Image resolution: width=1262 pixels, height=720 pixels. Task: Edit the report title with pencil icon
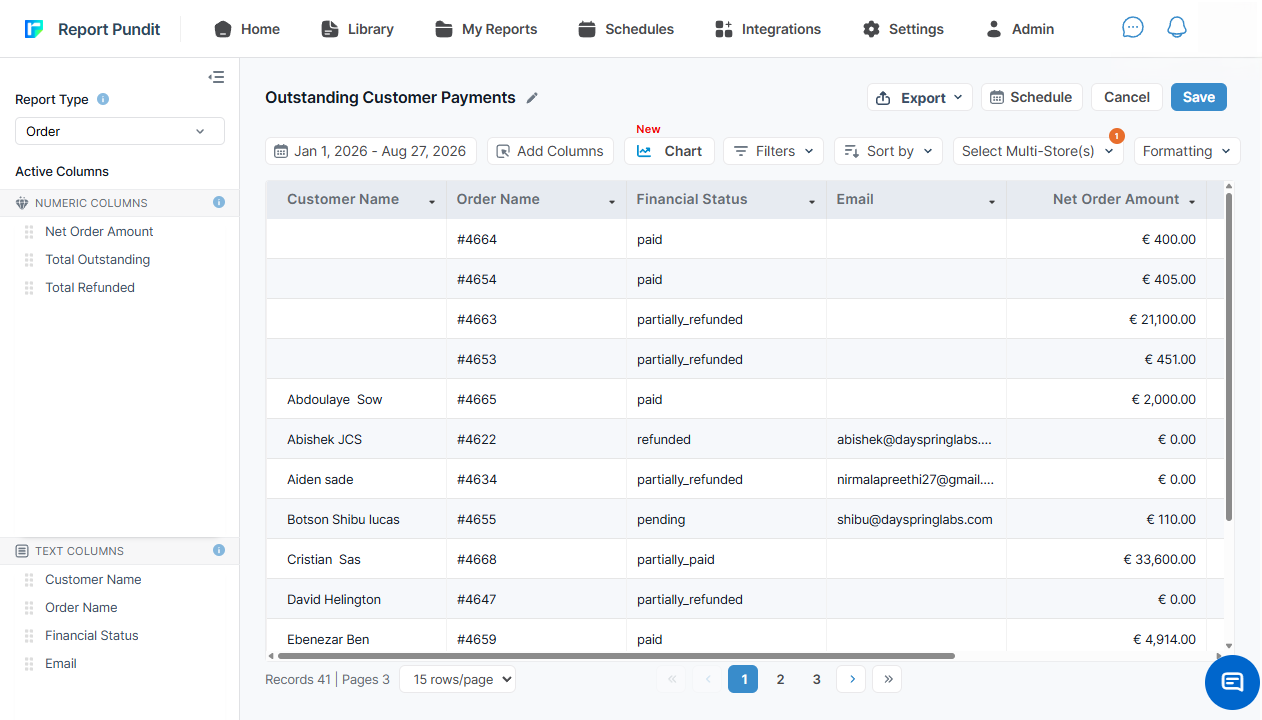(x=532, y=98)
